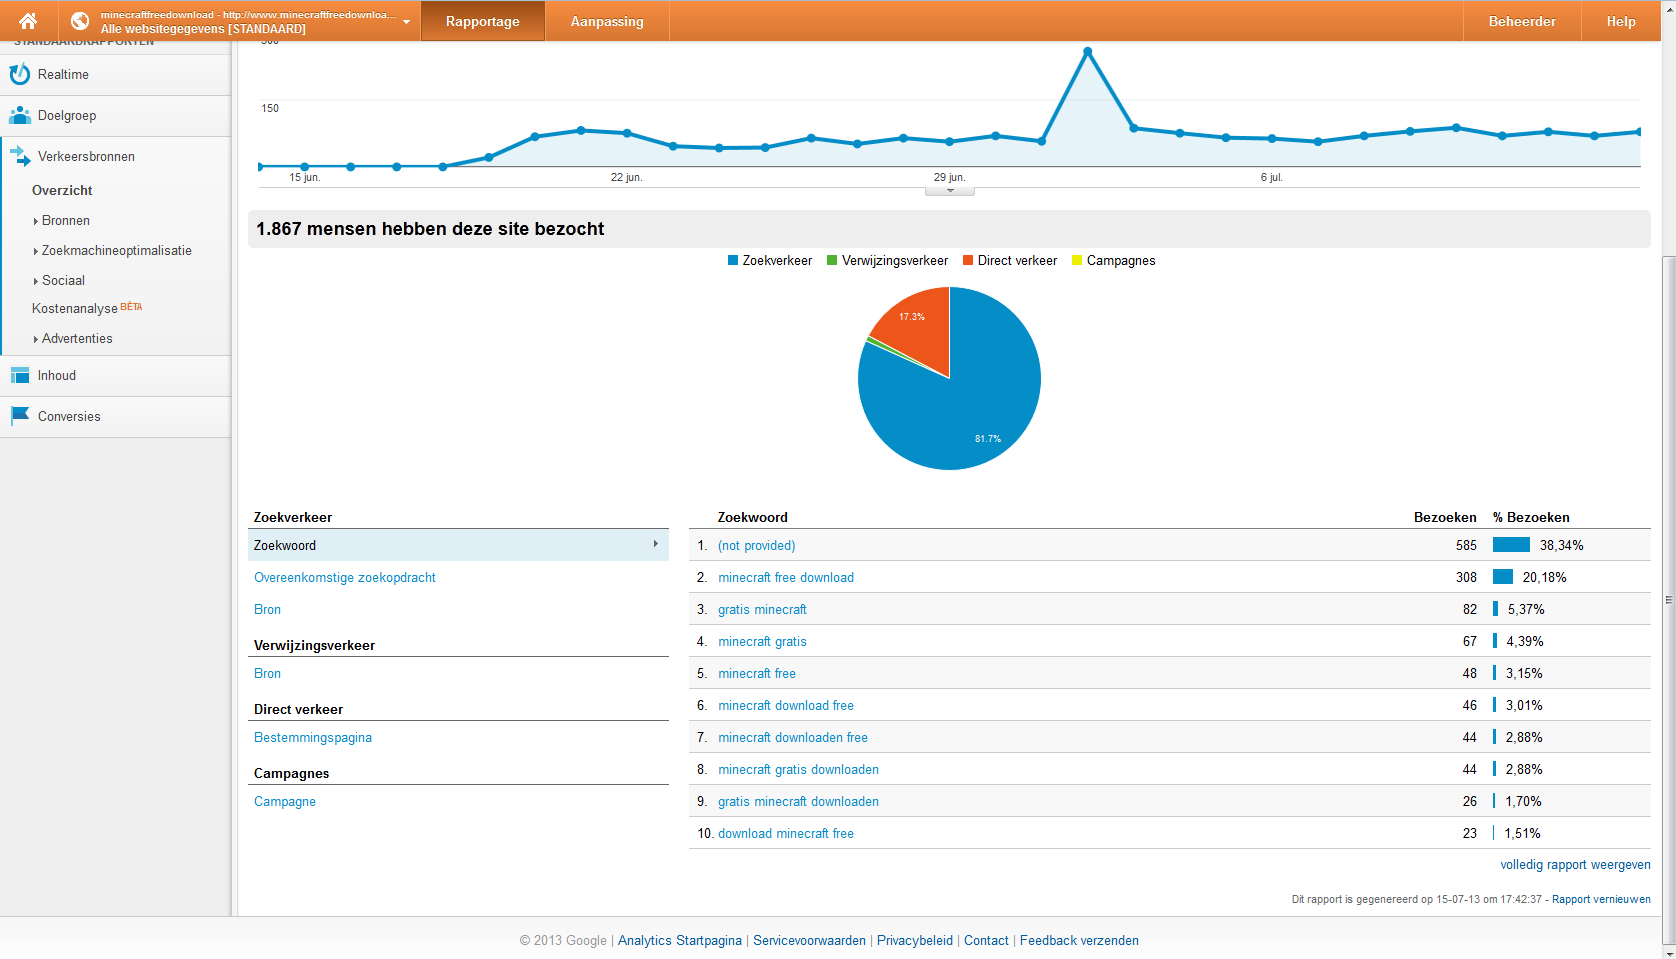Open the account selector dropdown arrow
1676x959 pixels.
[406, 22]
